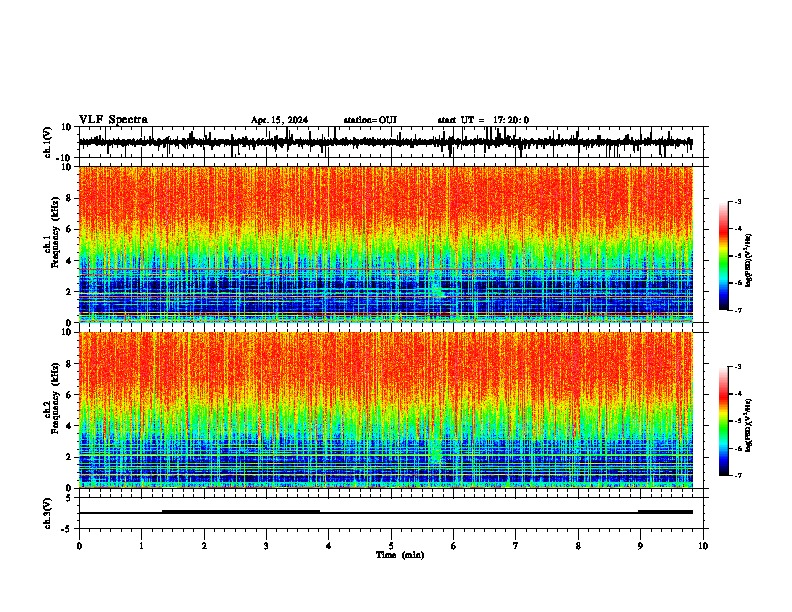Click the "-3" label atop ch.1 colorbar
The width and height of the screenshot is (792, 612).
(737, 201)
